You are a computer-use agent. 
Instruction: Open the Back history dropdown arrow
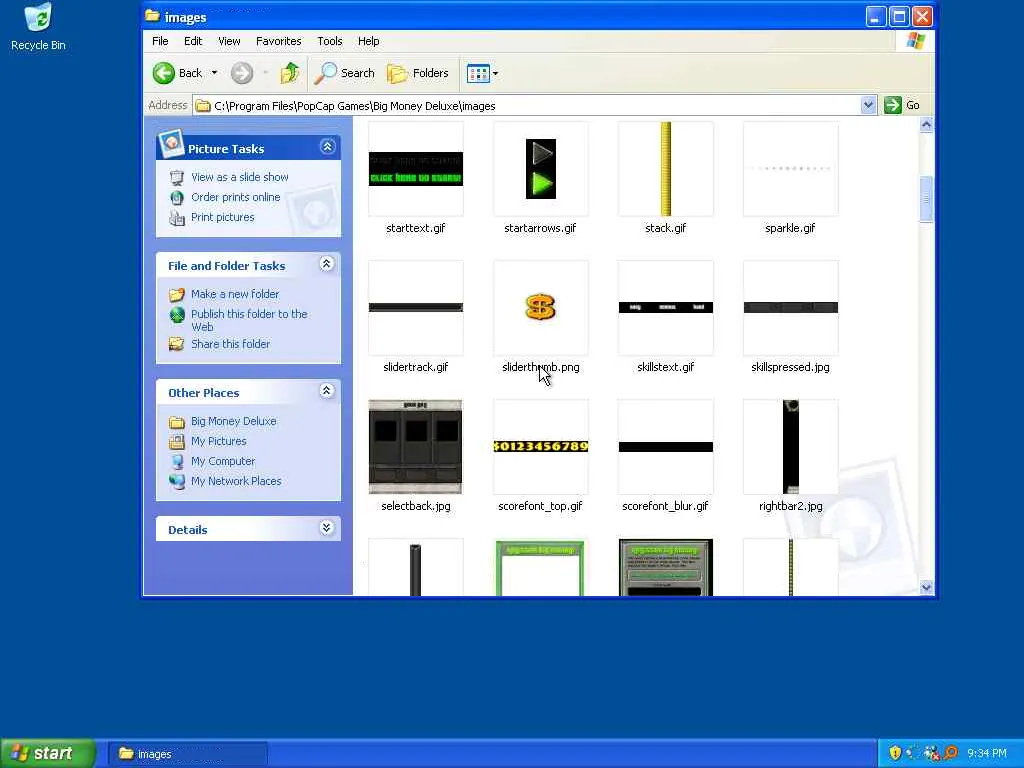coord(214,73)
